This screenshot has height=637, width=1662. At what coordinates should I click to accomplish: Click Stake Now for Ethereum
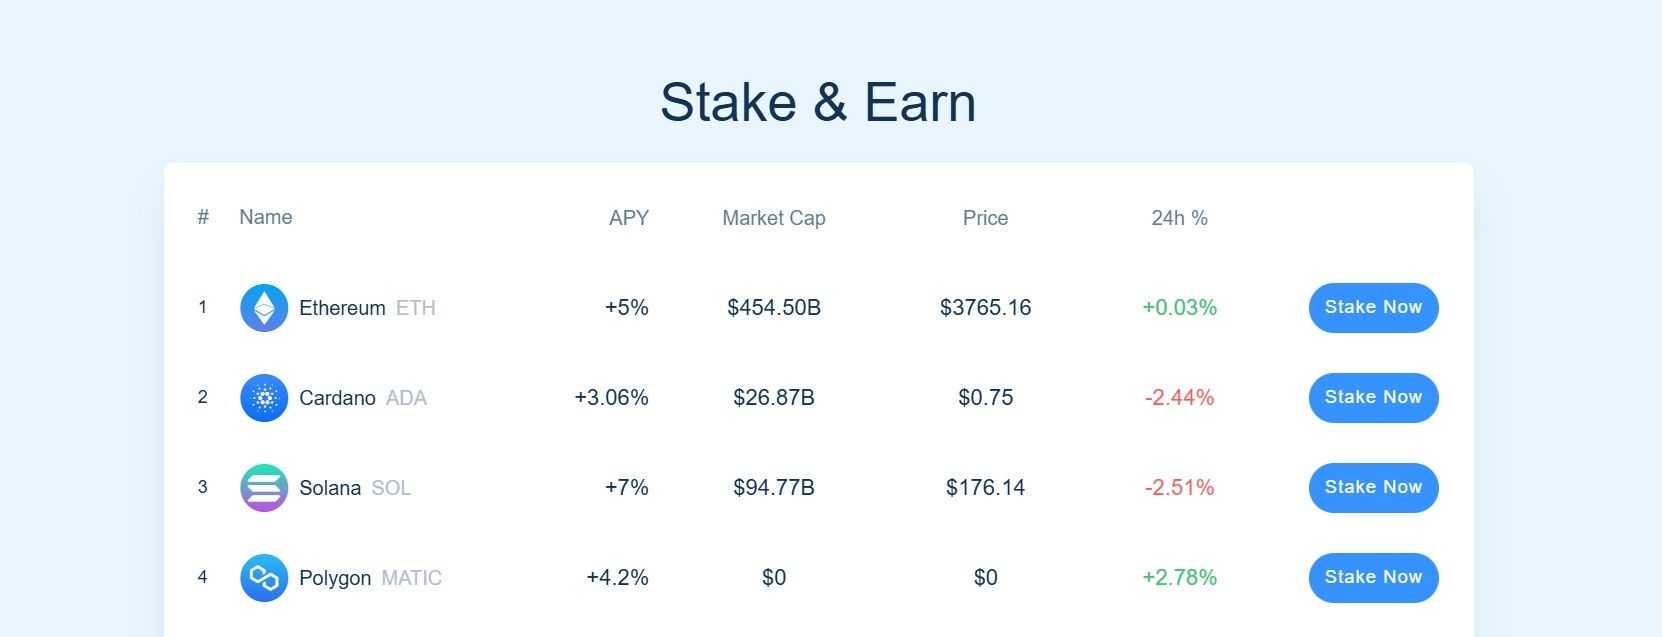1372,308
